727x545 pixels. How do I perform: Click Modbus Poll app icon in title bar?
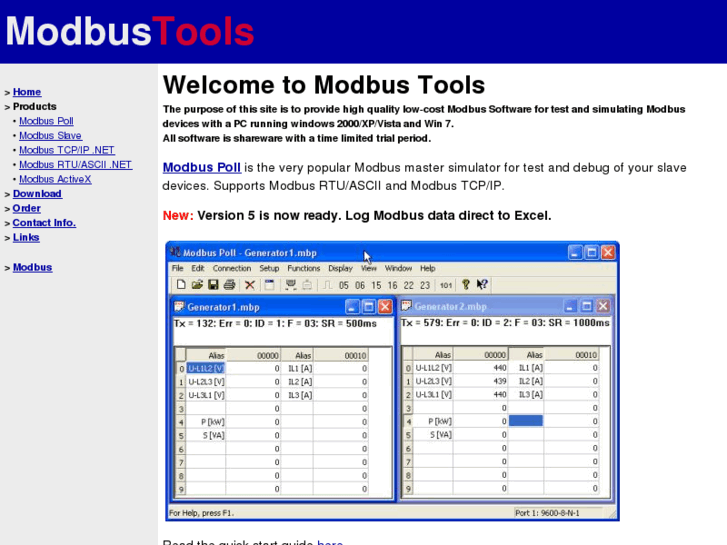[175, 252]
